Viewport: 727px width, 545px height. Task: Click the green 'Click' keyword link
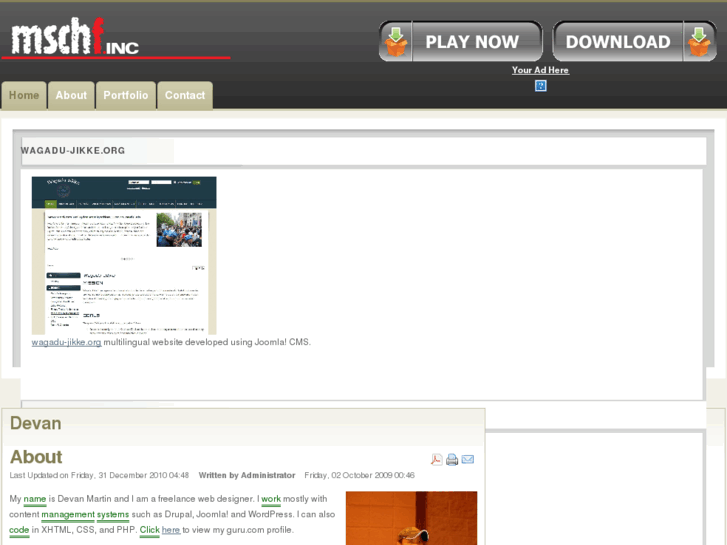[150, 530]
